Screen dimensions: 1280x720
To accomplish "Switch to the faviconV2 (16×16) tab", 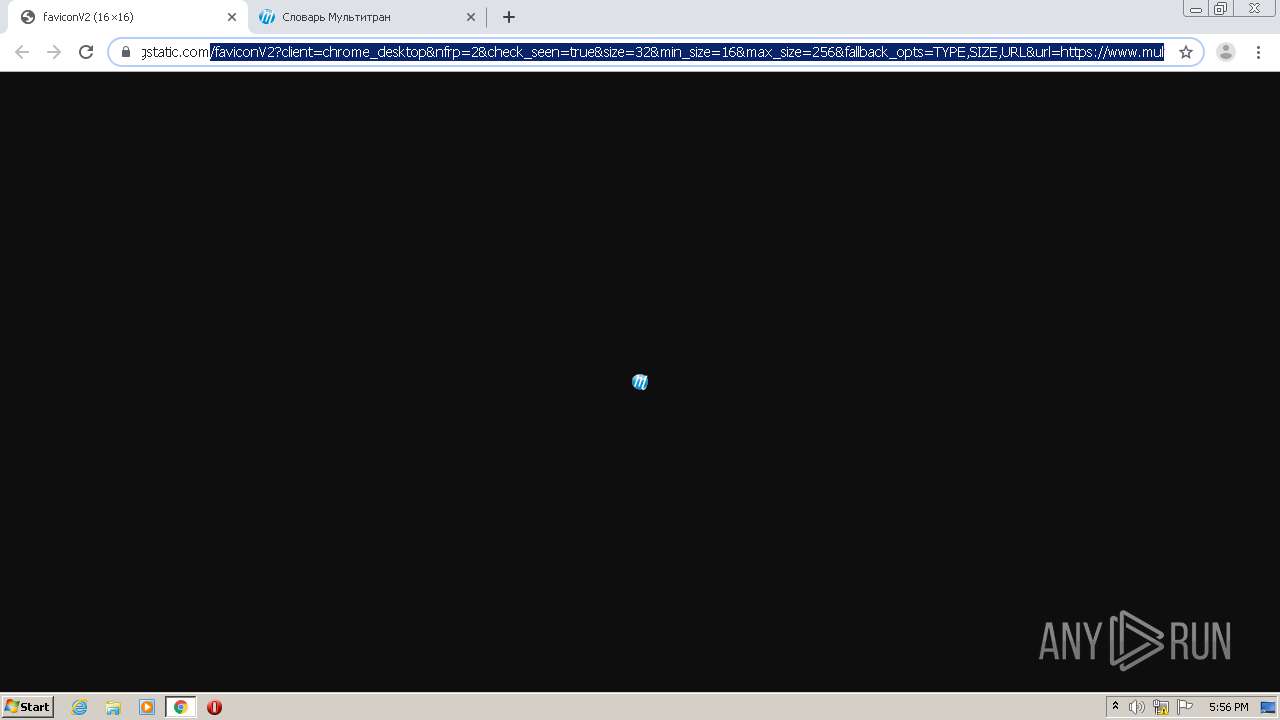I will click(x=128, y=17).
